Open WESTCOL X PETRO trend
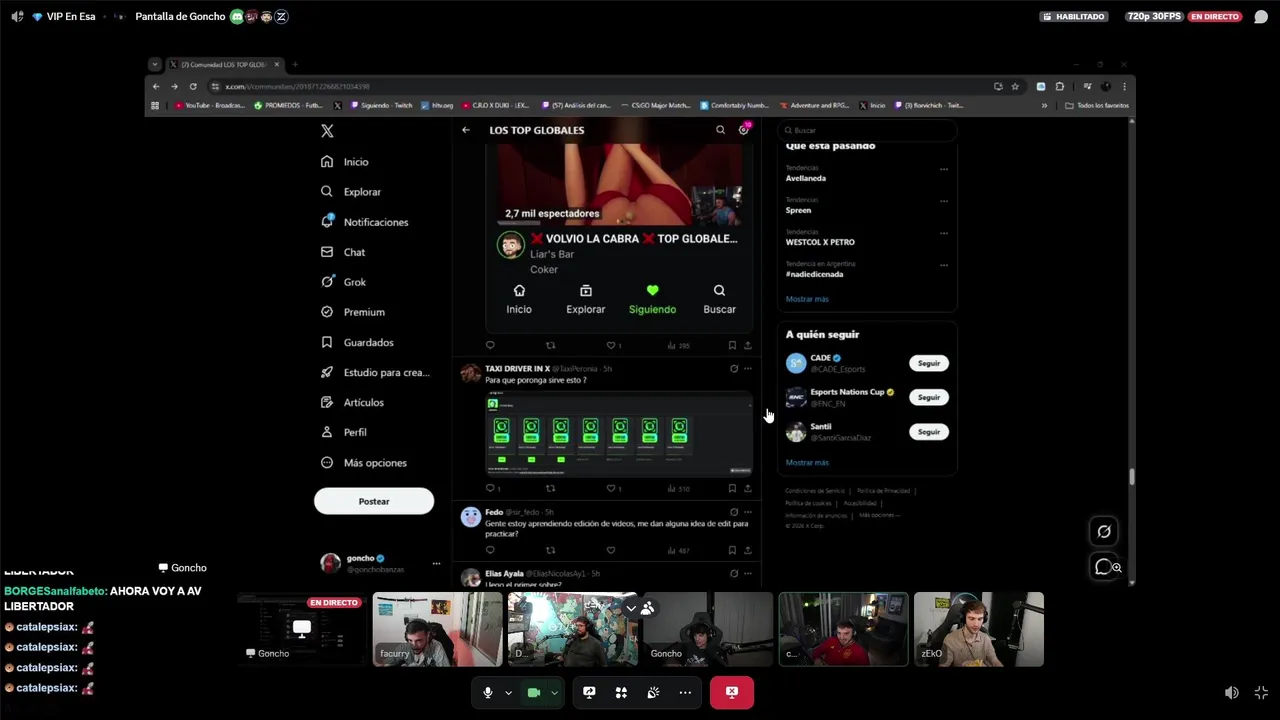This screenshot has height=720, width=1280. [x=820, y=242]
